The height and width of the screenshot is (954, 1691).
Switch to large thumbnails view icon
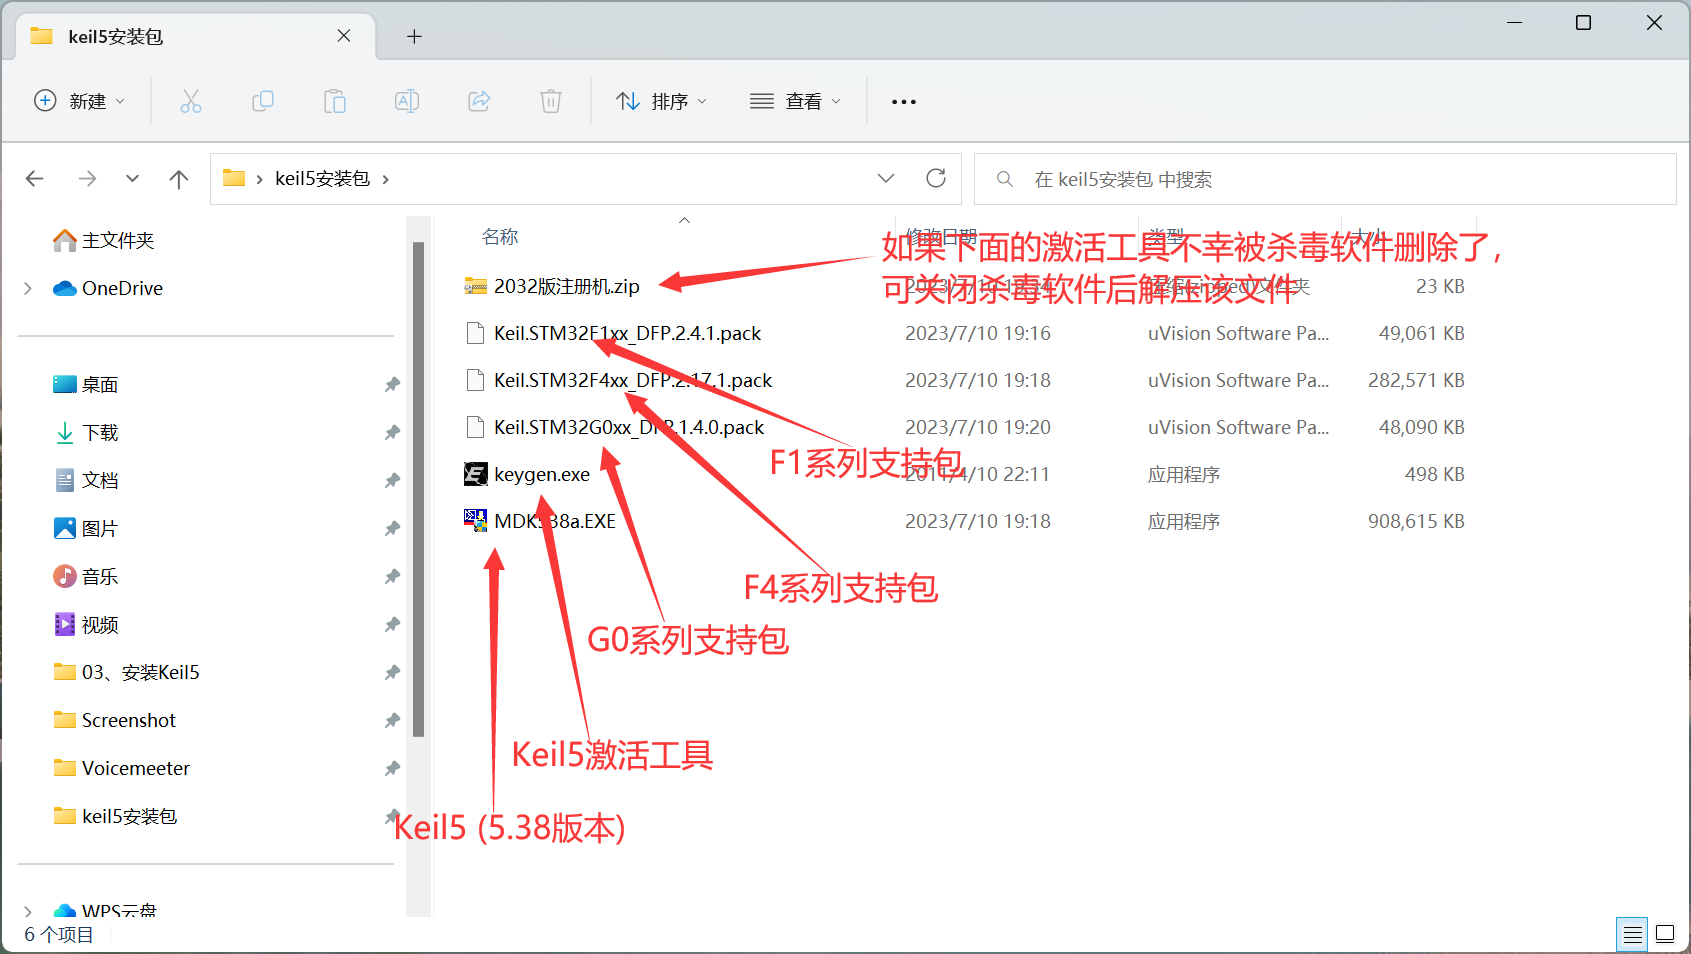click(x=1665, y=934)
